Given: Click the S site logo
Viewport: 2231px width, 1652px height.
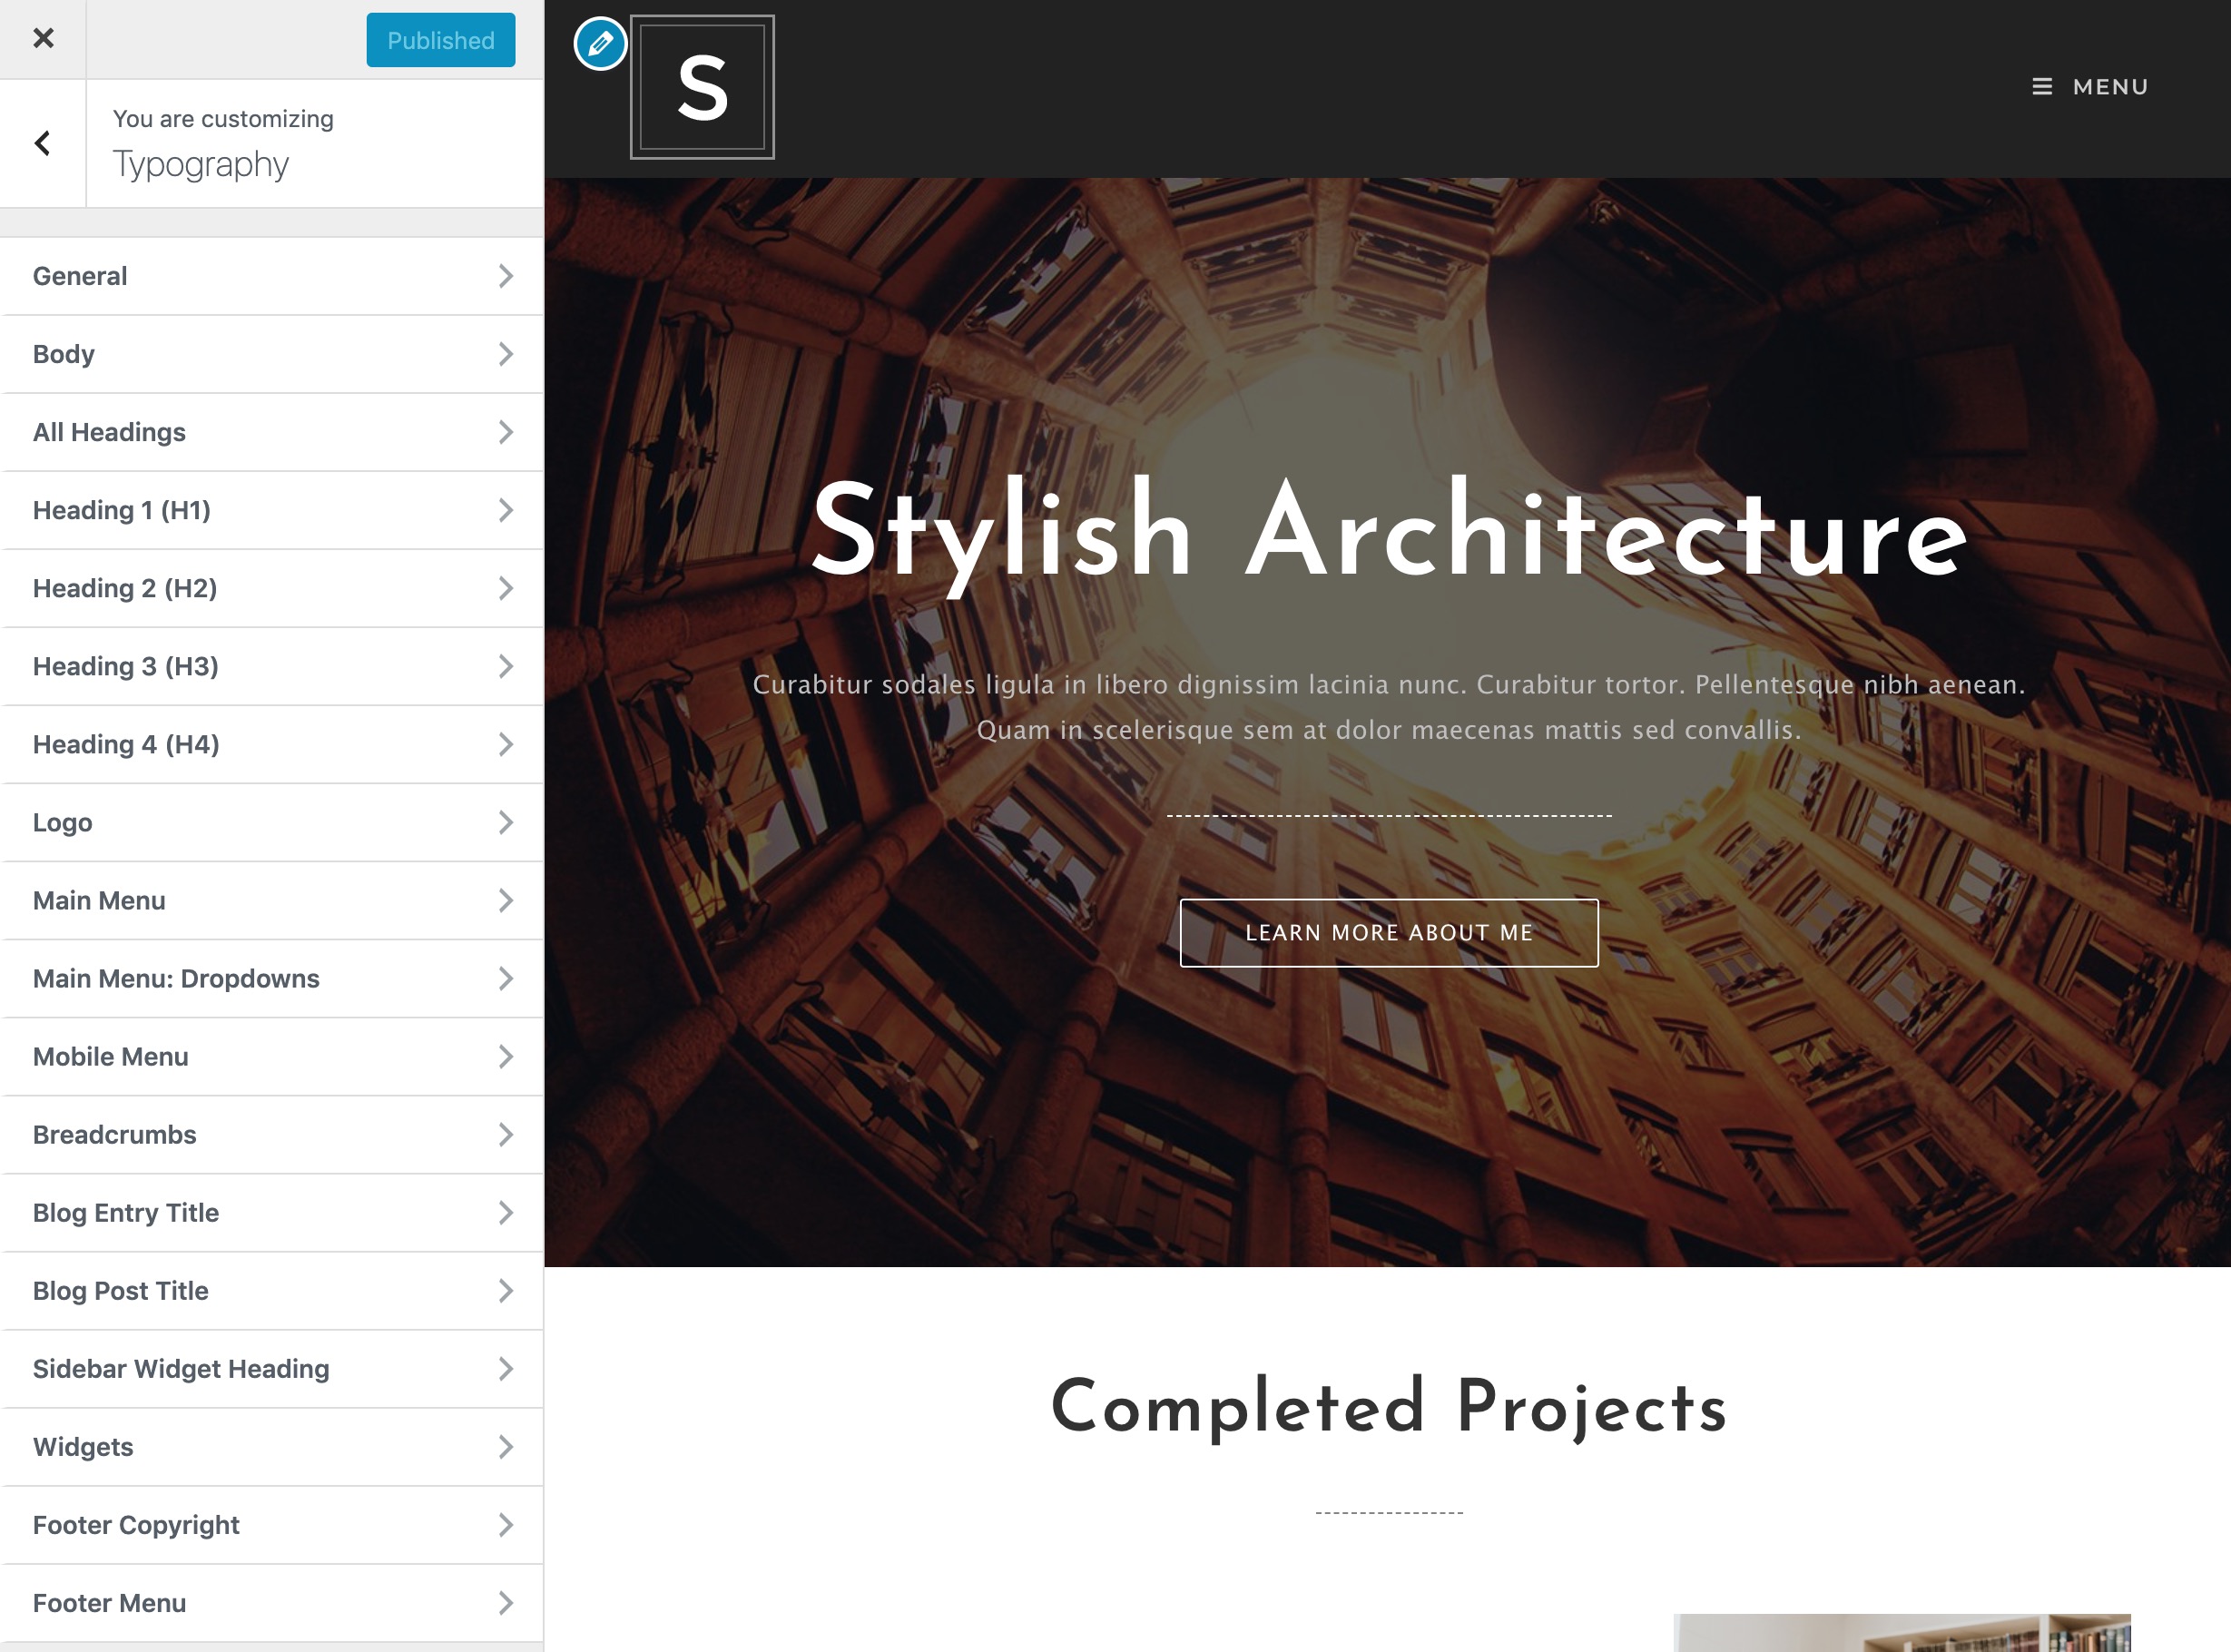Looking at the screenshot, I should tap(702, 87).
